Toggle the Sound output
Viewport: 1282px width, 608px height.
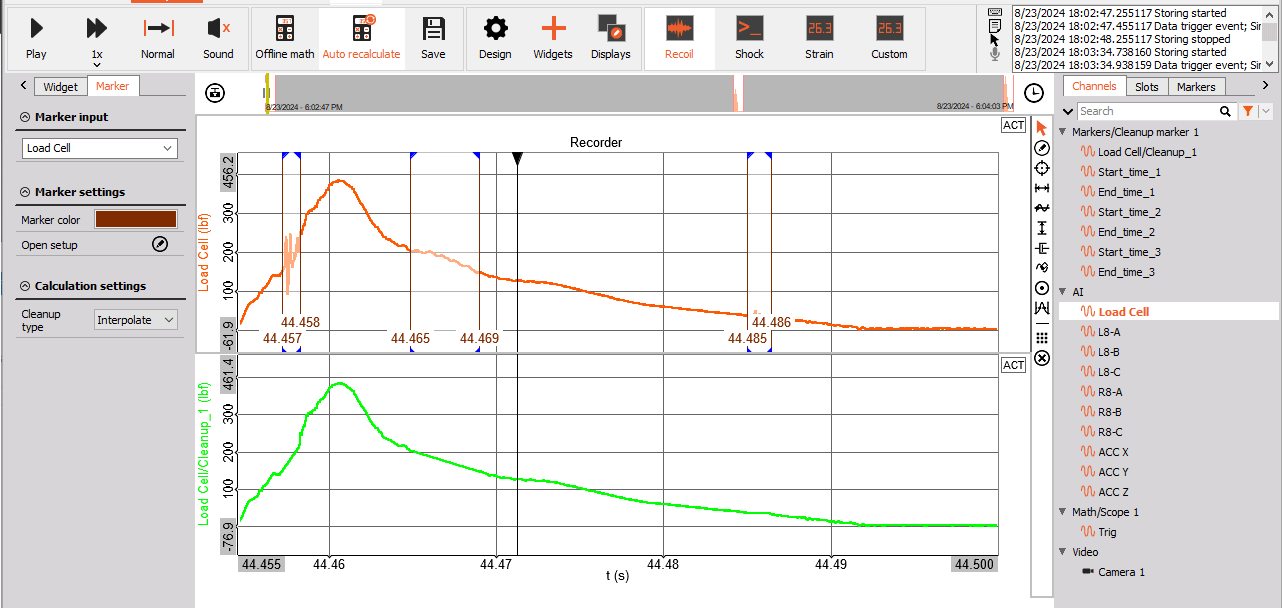(218, 38)
